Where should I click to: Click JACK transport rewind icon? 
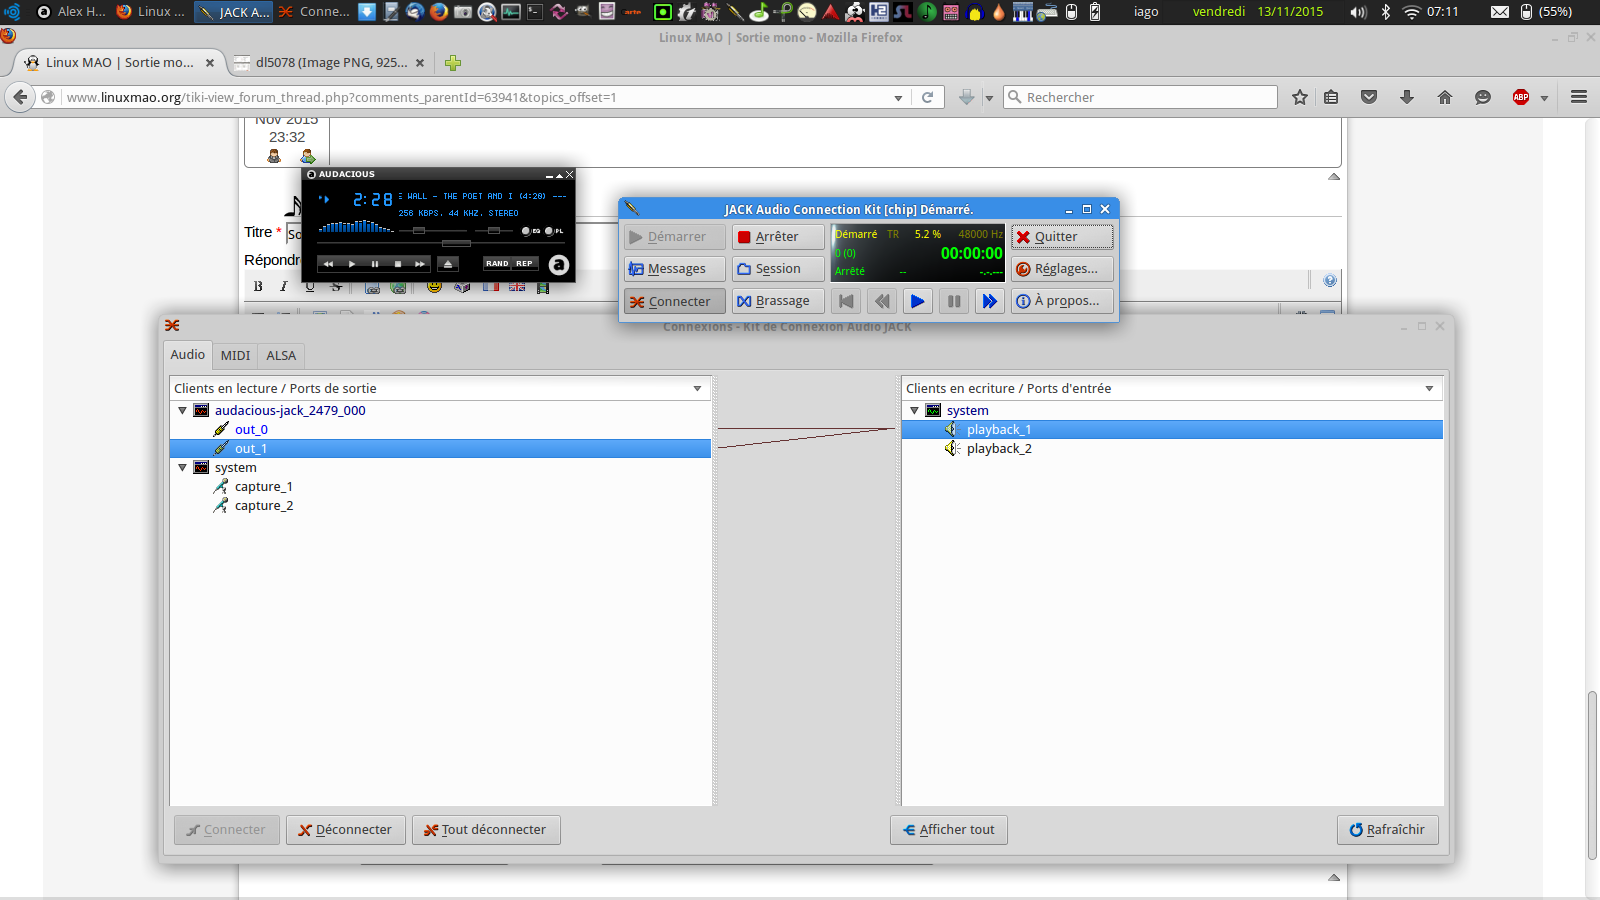click(x=882, y=301)
